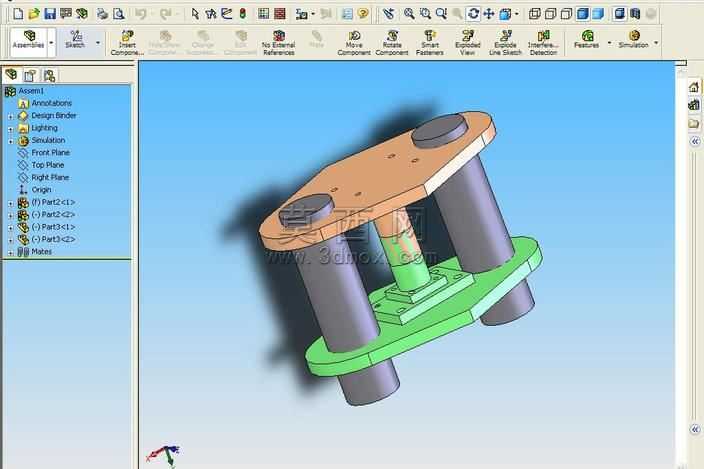
Task: Switch display to Shaded With Edges
Action: point(582,14)
